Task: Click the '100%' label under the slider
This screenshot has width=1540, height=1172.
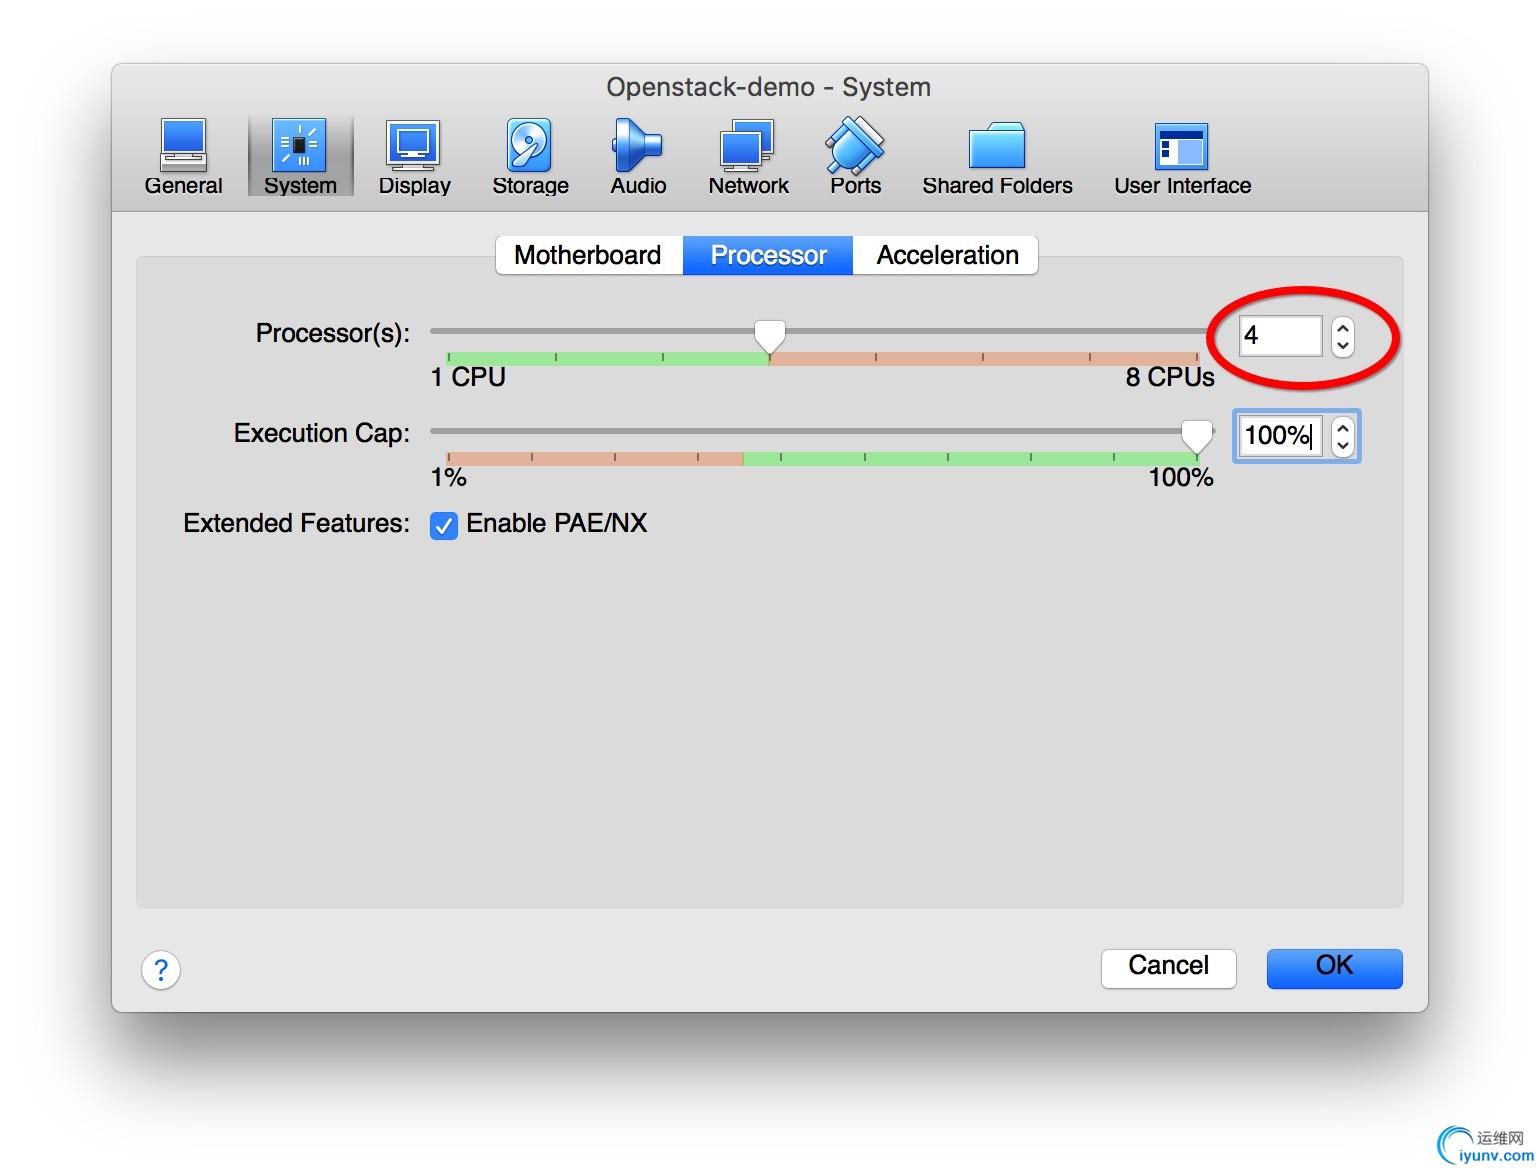Action: click(1181, 477)
